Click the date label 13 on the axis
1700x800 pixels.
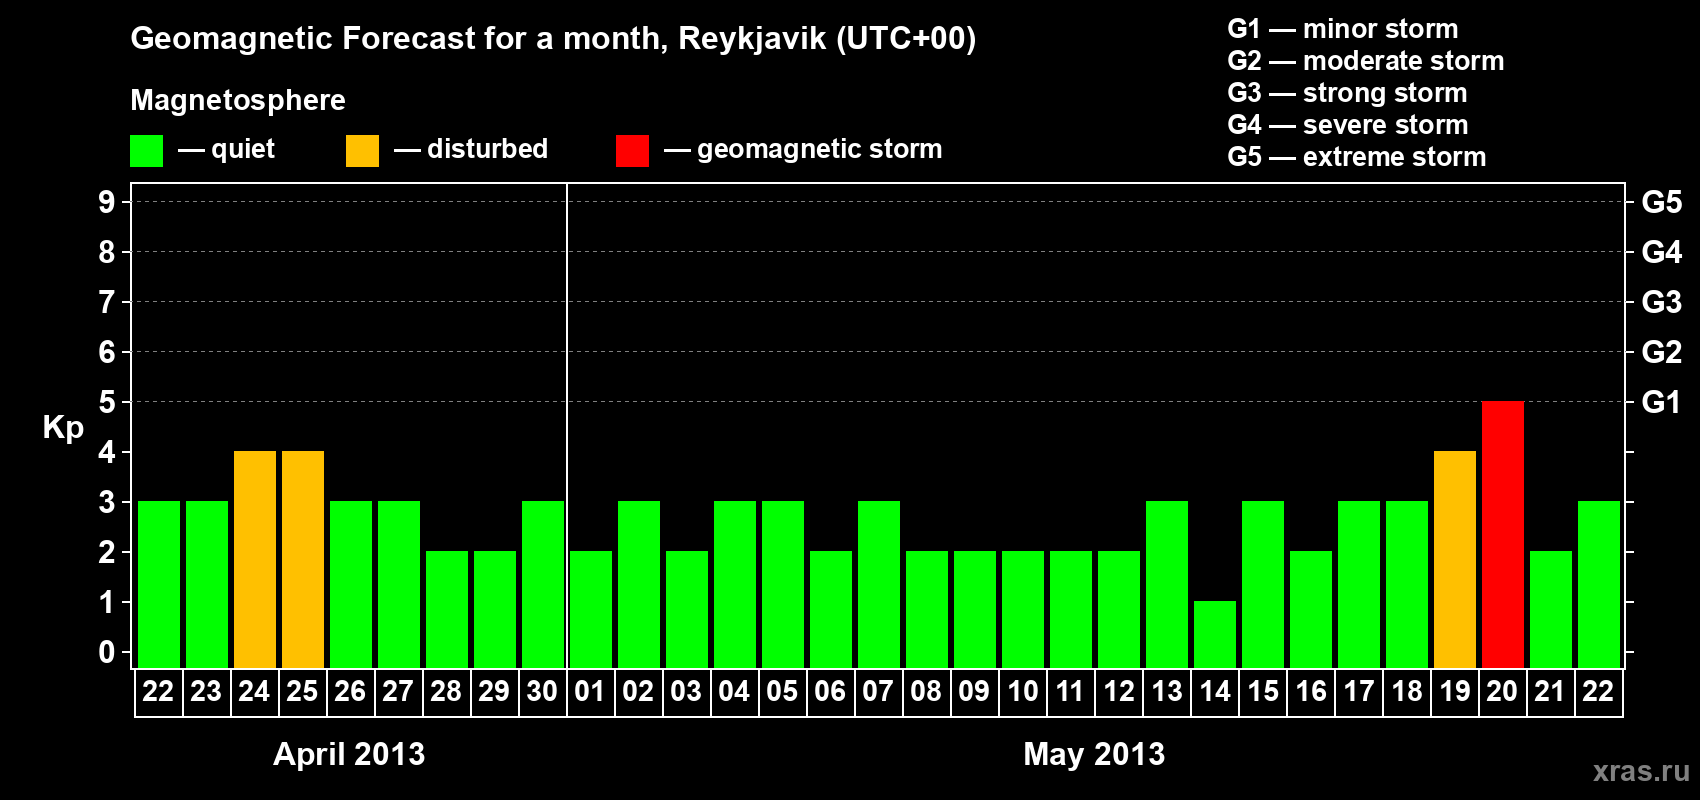[1166, 692]
